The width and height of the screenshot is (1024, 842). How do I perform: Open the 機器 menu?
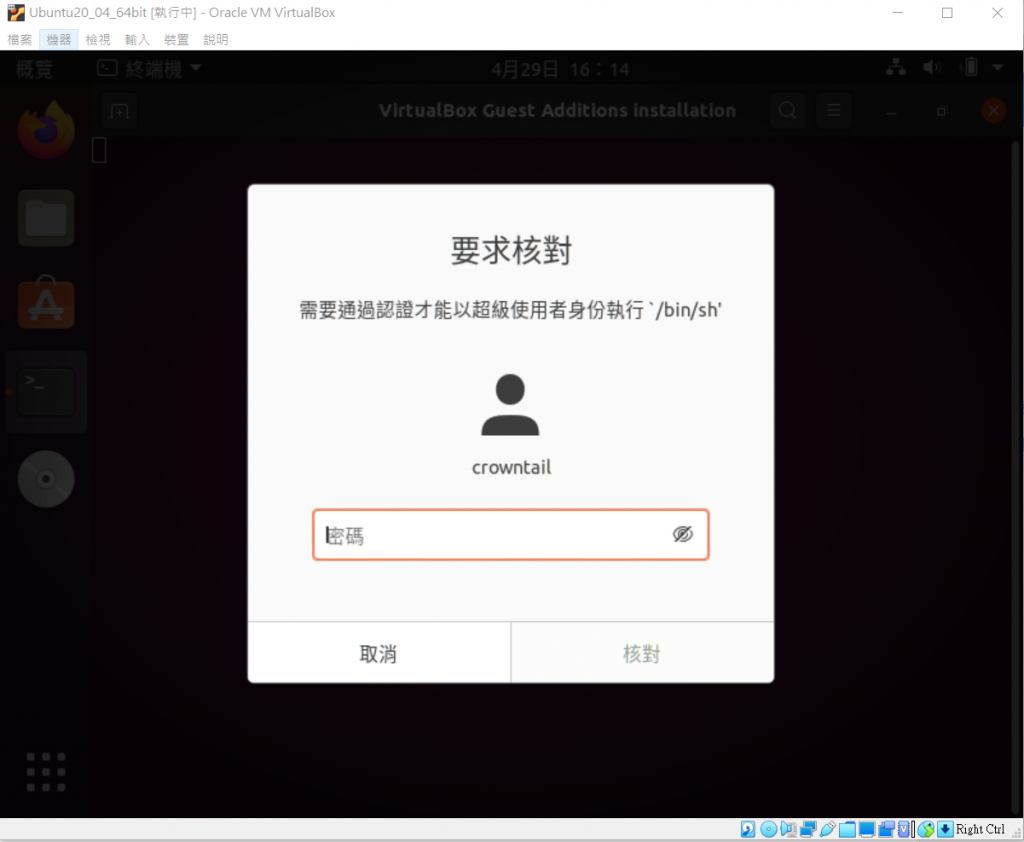pos(59,40)
